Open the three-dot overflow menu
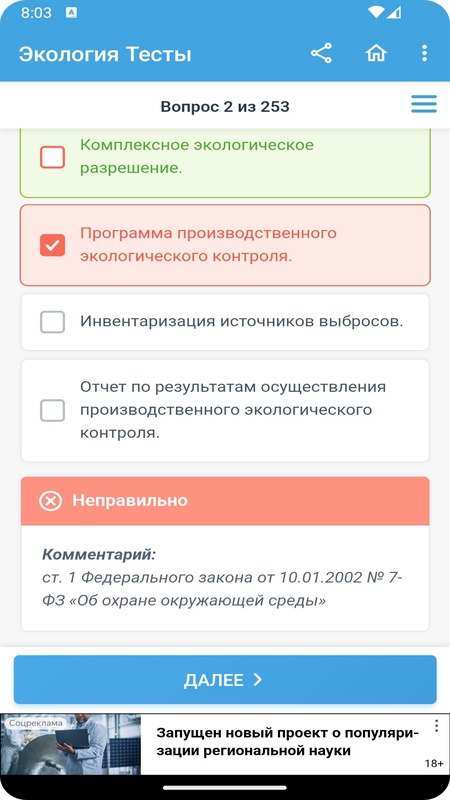This screenshot has height=800, width=450. (x=424, y=54)
